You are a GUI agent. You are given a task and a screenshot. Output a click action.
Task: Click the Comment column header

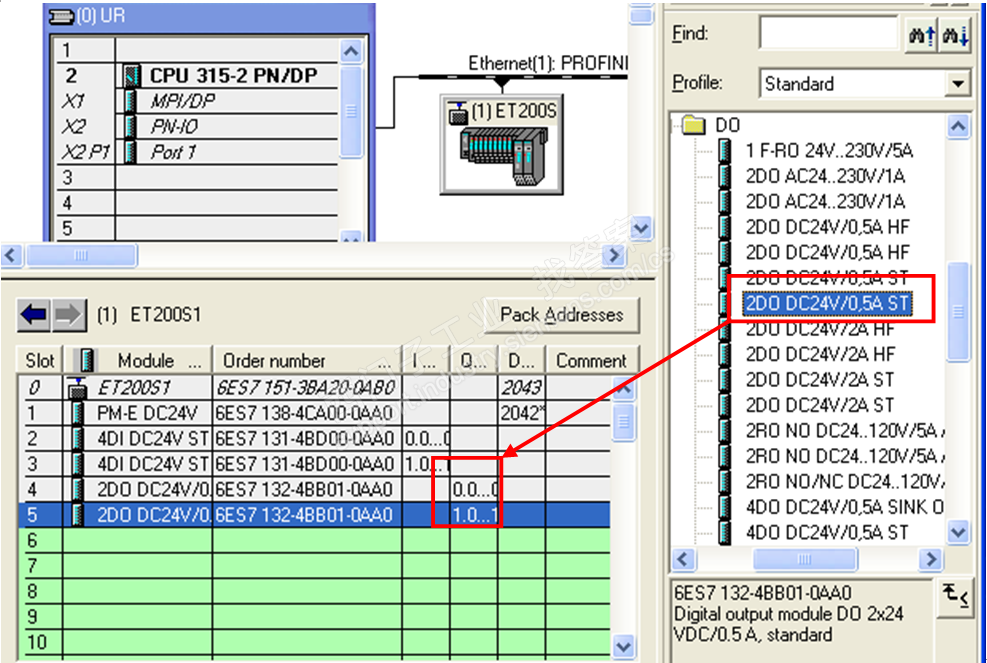[x=592, y=361]
